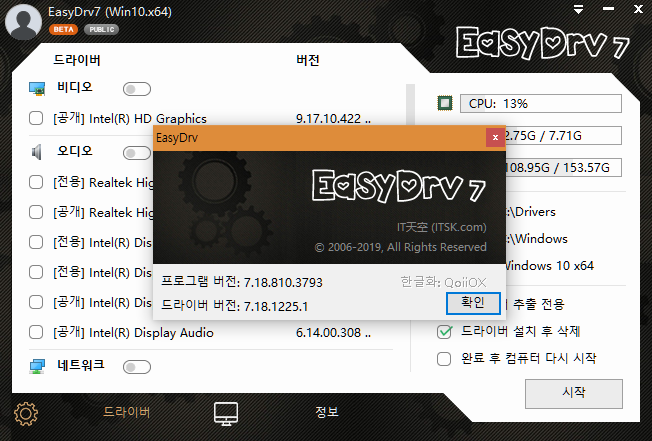Uncheck 드라이버 설치 후 삭제 option
Image resolution: width=652 pixels, height=441 pixels.
[x=444, y=331]
